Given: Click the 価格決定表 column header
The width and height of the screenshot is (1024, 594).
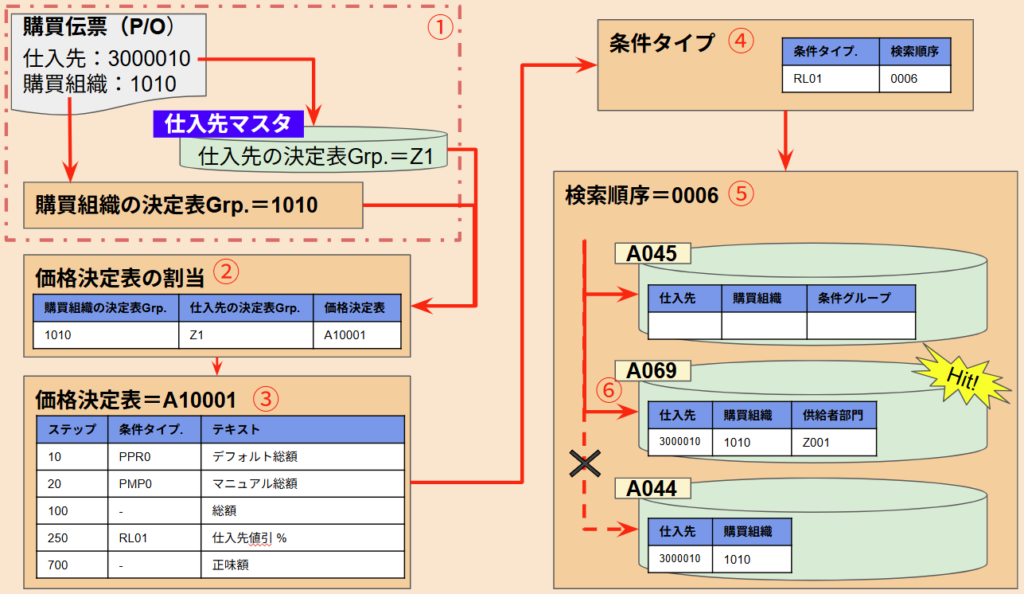Looking at the screenshot, I should pos(357,308).
